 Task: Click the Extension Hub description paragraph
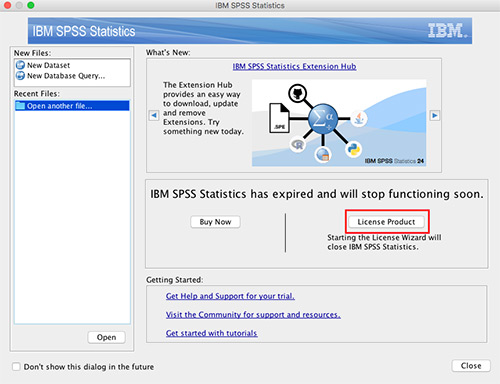tap(203, 108)
